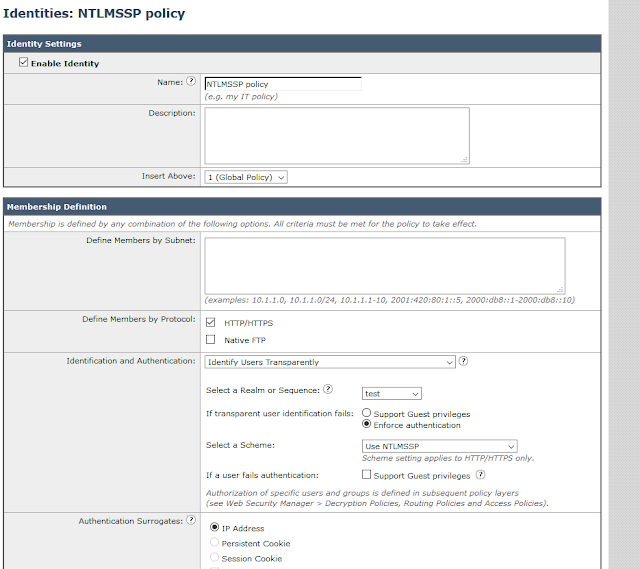Click the '(e.g. my IT policy)' hint text
Screen dimensions: 640x569
(241, 97)
